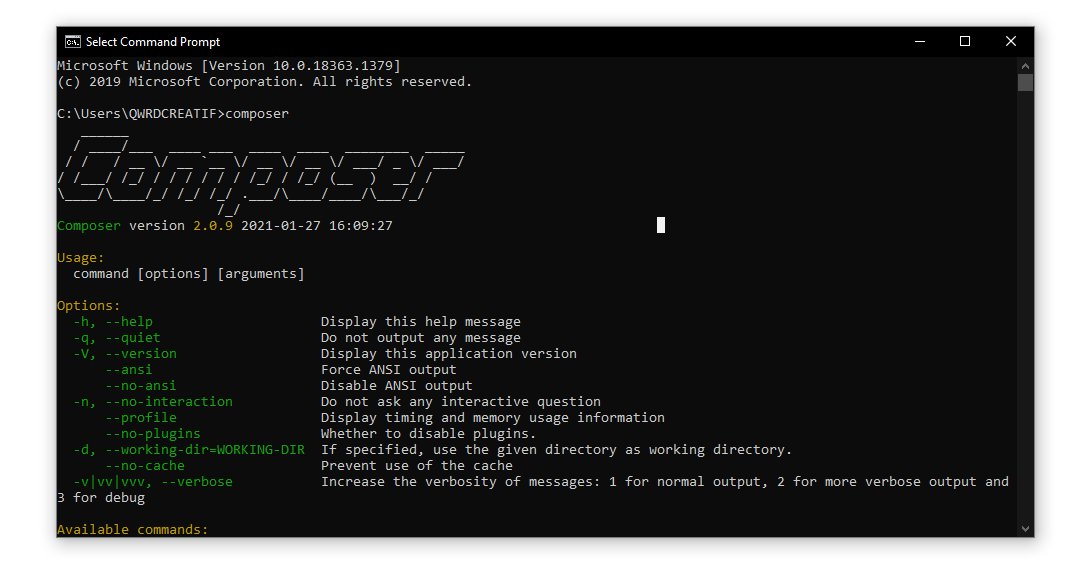Close the Command Prompt window
Viewport: 1077px width, 566px height.
[x=1011, y=42]
